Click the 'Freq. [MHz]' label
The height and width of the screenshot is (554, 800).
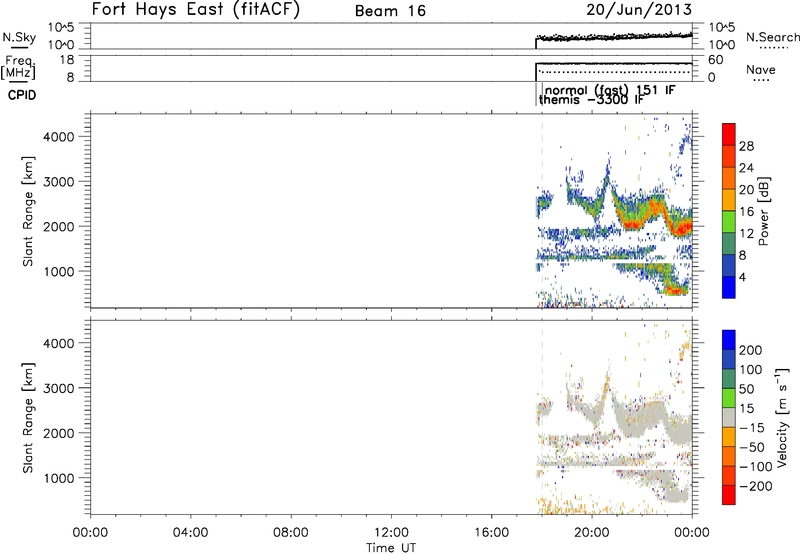19,67
